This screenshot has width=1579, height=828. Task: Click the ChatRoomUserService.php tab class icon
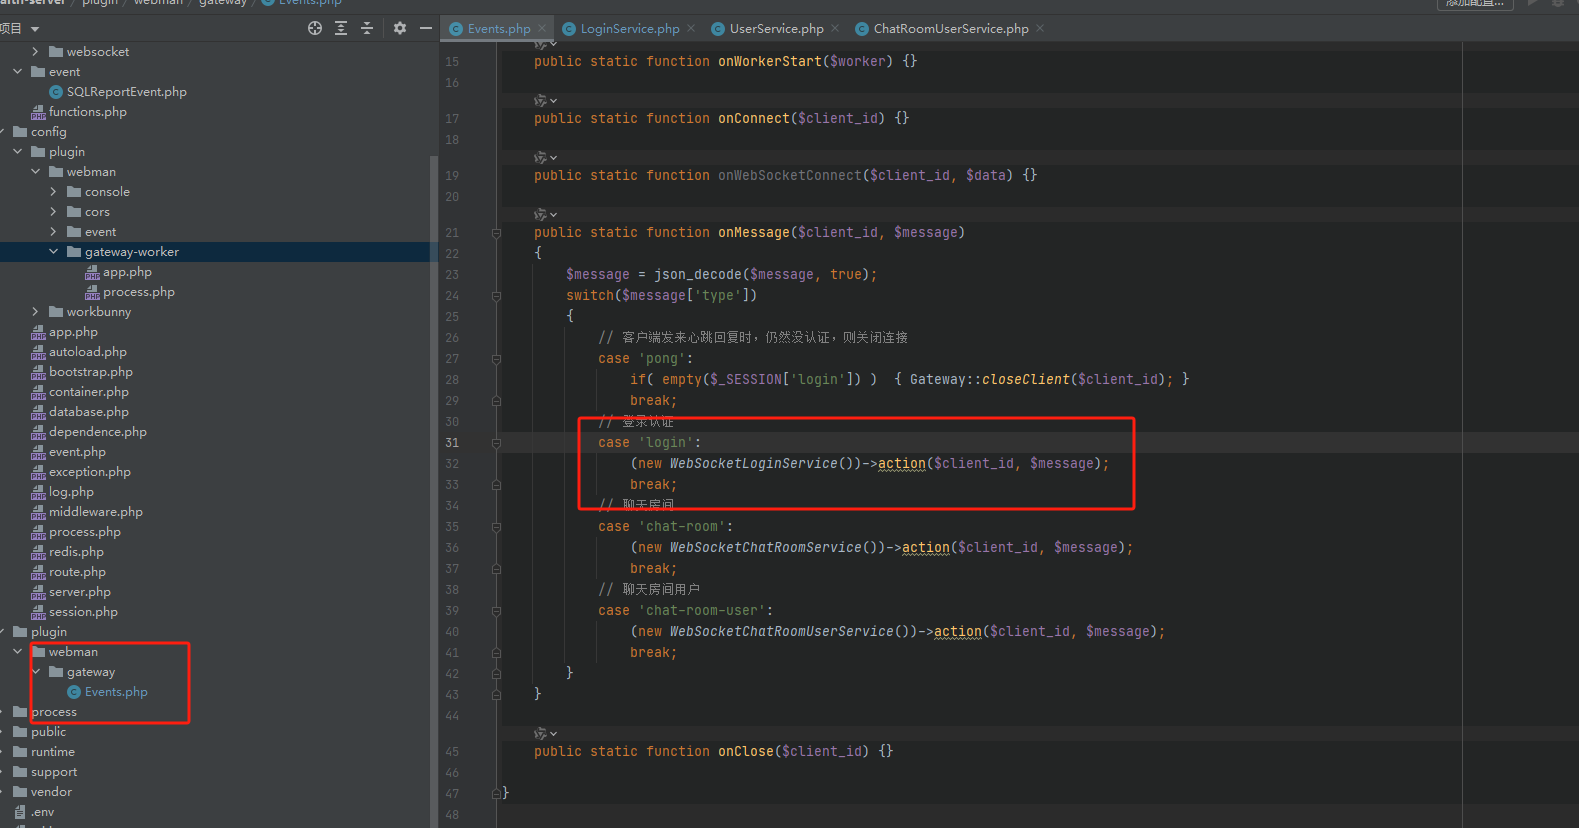pos(862,29)
